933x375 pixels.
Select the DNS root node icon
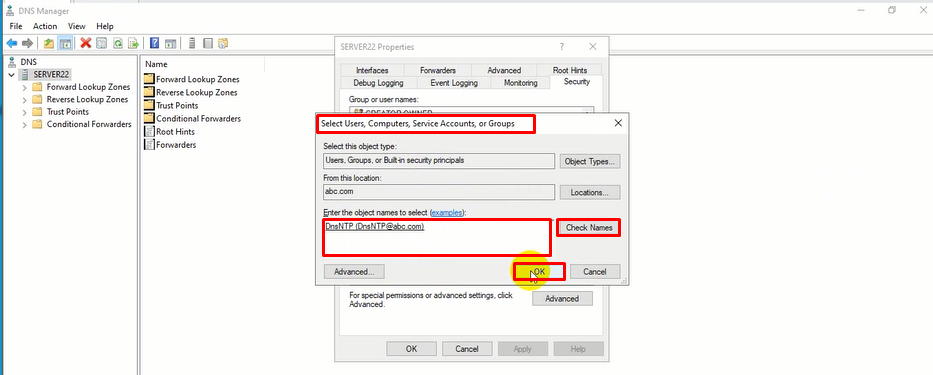click(12, 61)
